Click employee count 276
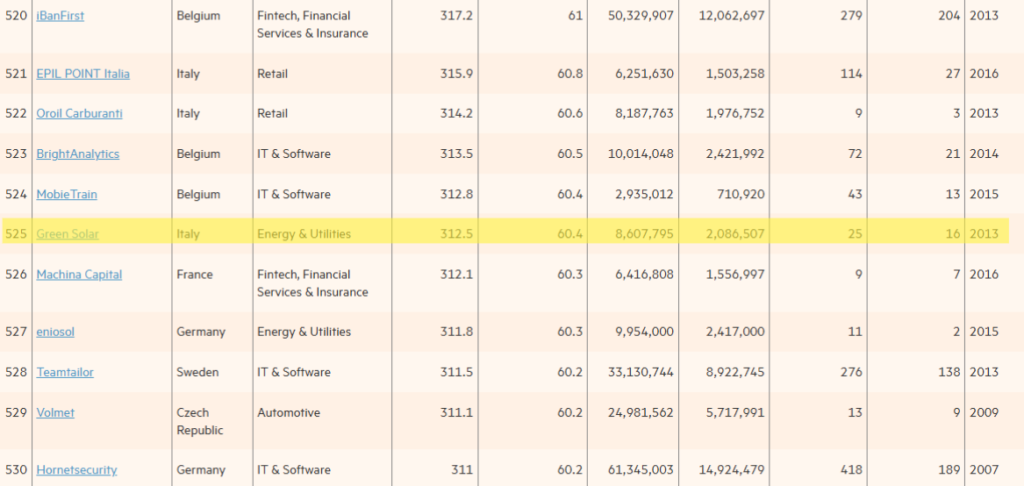 click(852, 372)
